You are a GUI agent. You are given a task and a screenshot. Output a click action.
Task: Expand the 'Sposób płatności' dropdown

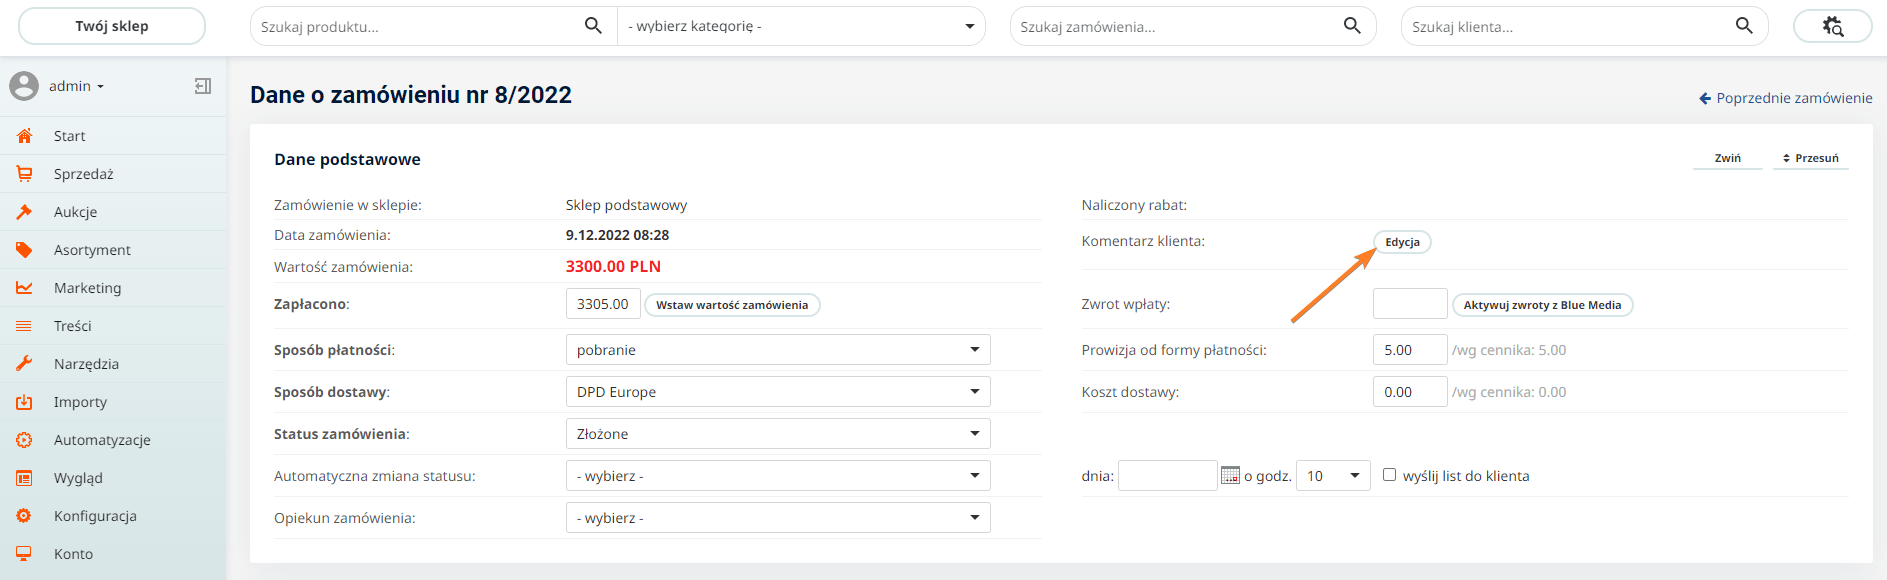tap(777, 350)
